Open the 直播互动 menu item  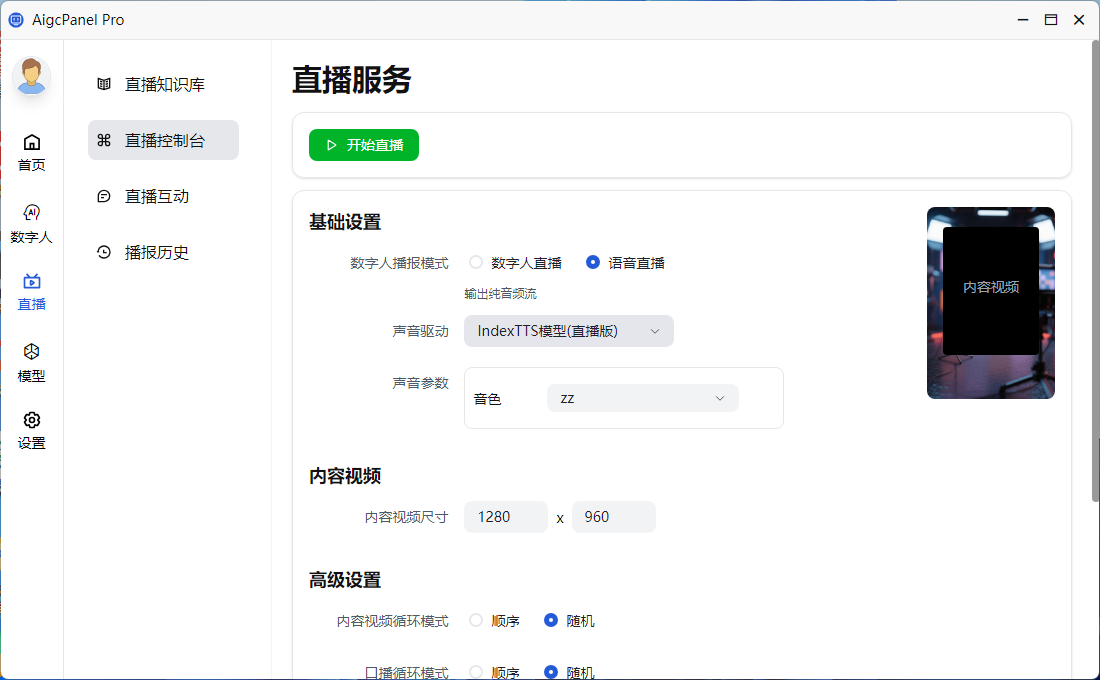tap(163, 196)
